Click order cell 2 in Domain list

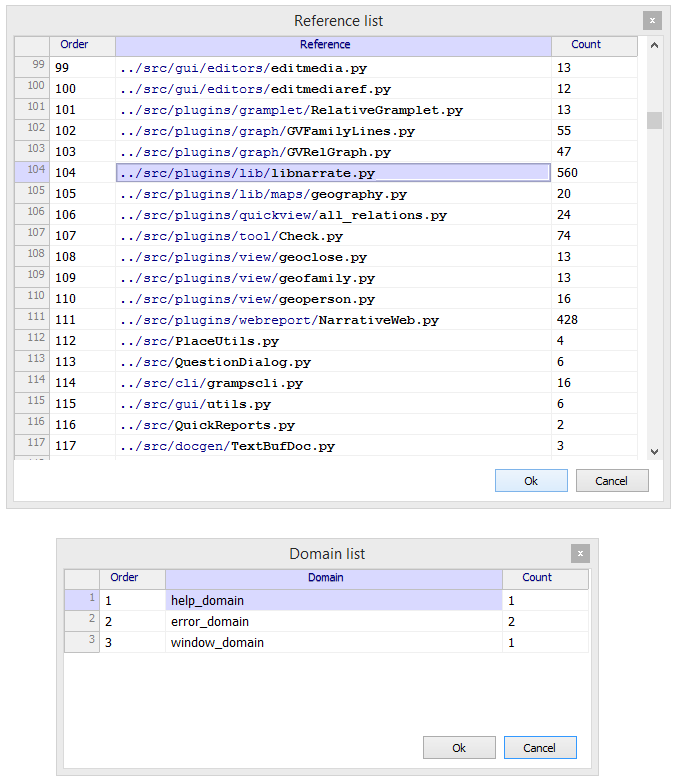pyautogui.click(x=132, y=621)
